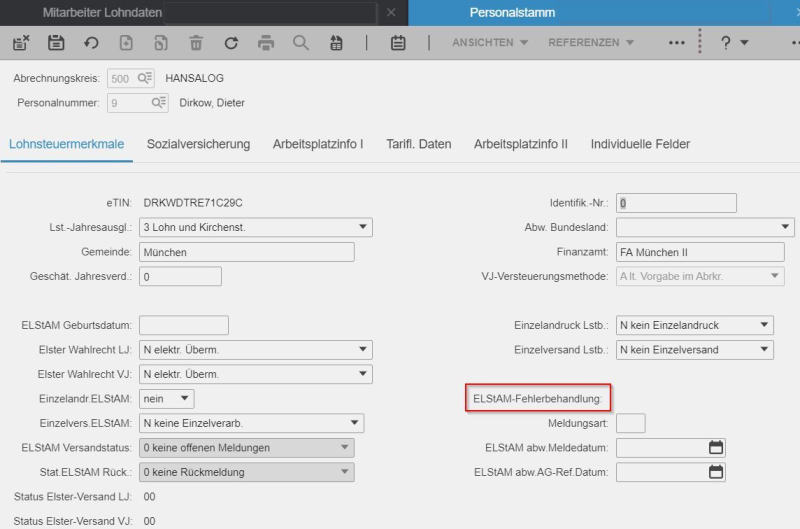
Task: Open the Arbeitsplatzinfo II tab
Action: pyautogui.click(x=520, y=144)
